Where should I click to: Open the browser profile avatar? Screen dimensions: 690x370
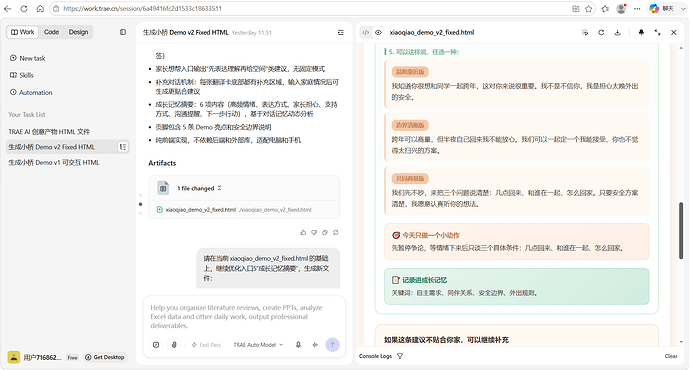tap(621, 8)
